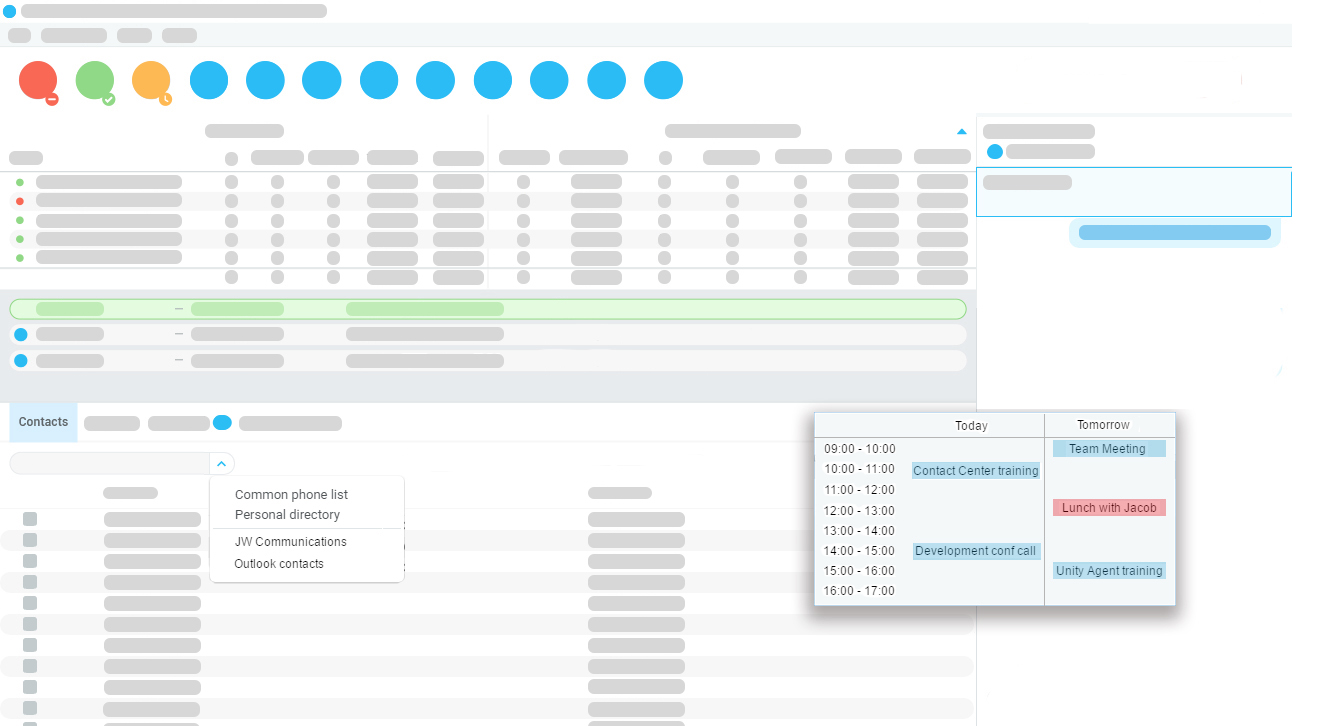Click the red status dot in agent list
This screenshot has height=726, width=1320.
pos(20,201)
